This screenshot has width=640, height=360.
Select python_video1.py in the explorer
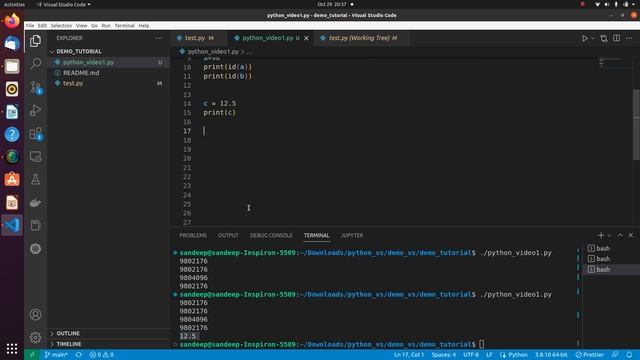click(109, 62)
